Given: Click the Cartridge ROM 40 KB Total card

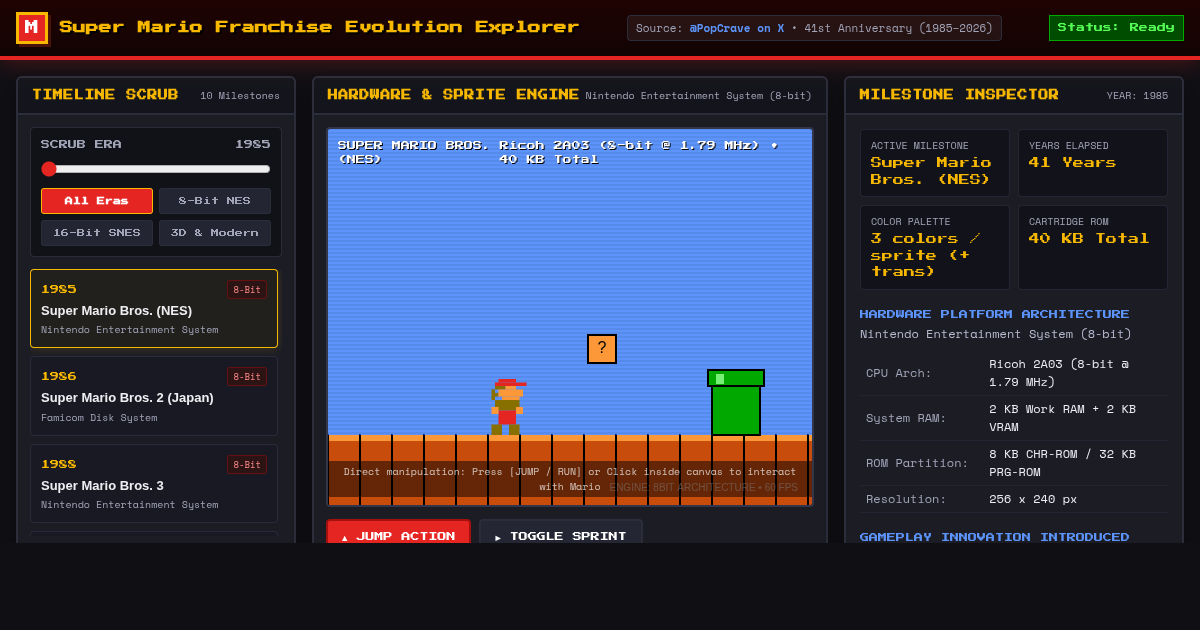Looking at the screenshot, I should pyautogui.click(x=1093, y=248).
